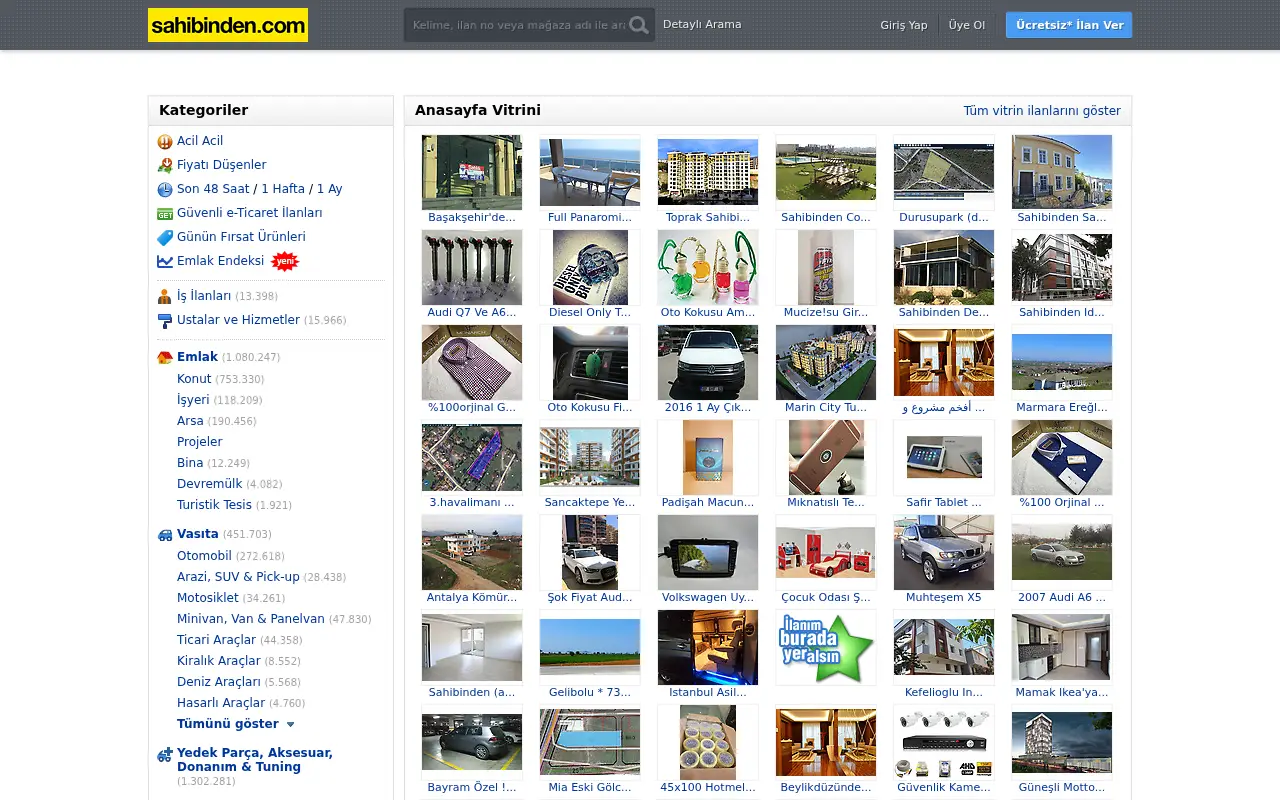Viewport: 1280px width, 800px height.
Task: Open the Safir Tablet listing thumbnail
Action: (944, 457)
